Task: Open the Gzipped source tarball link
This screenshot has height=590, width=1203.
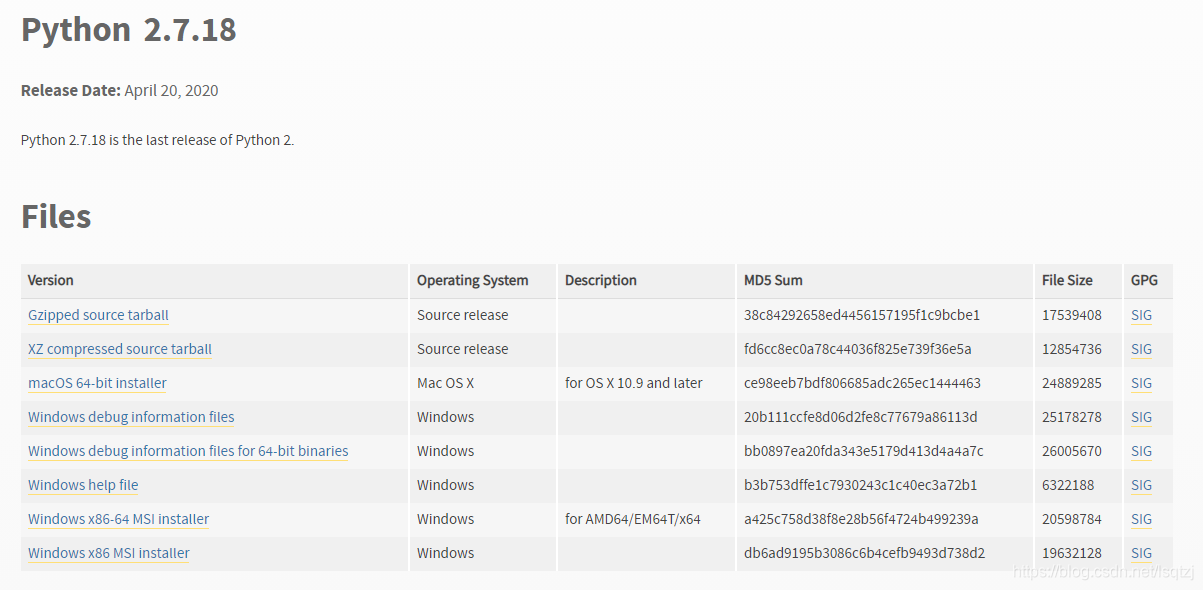Action: click(98, 315)
